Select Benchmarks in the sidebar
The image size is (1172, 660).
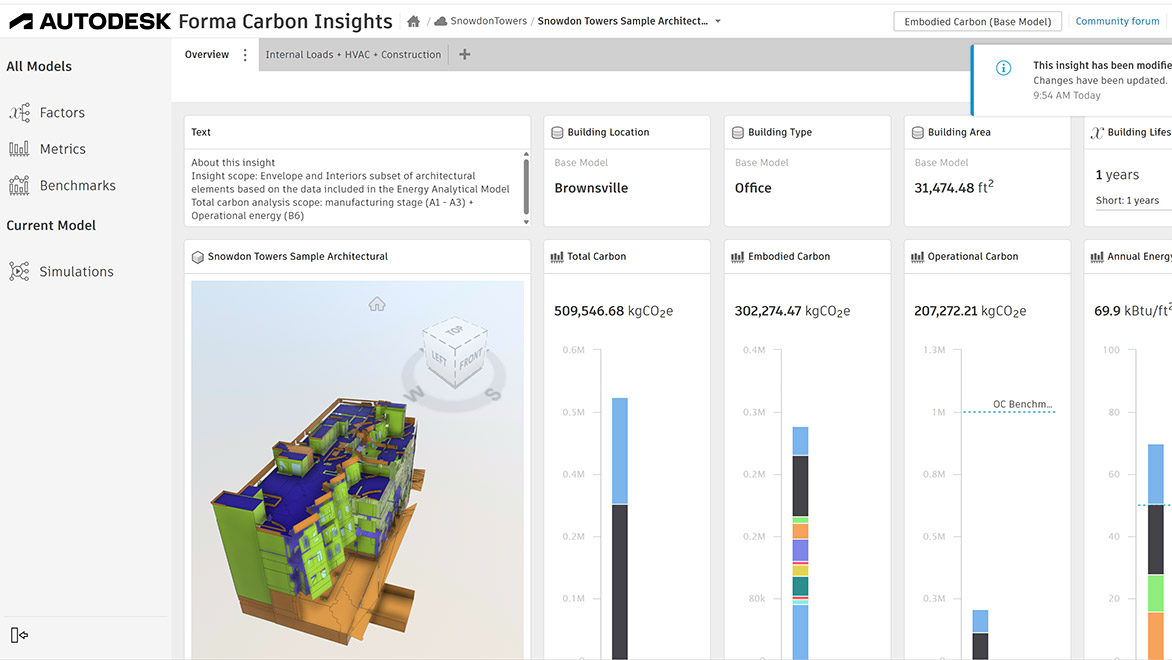point(78,185)
